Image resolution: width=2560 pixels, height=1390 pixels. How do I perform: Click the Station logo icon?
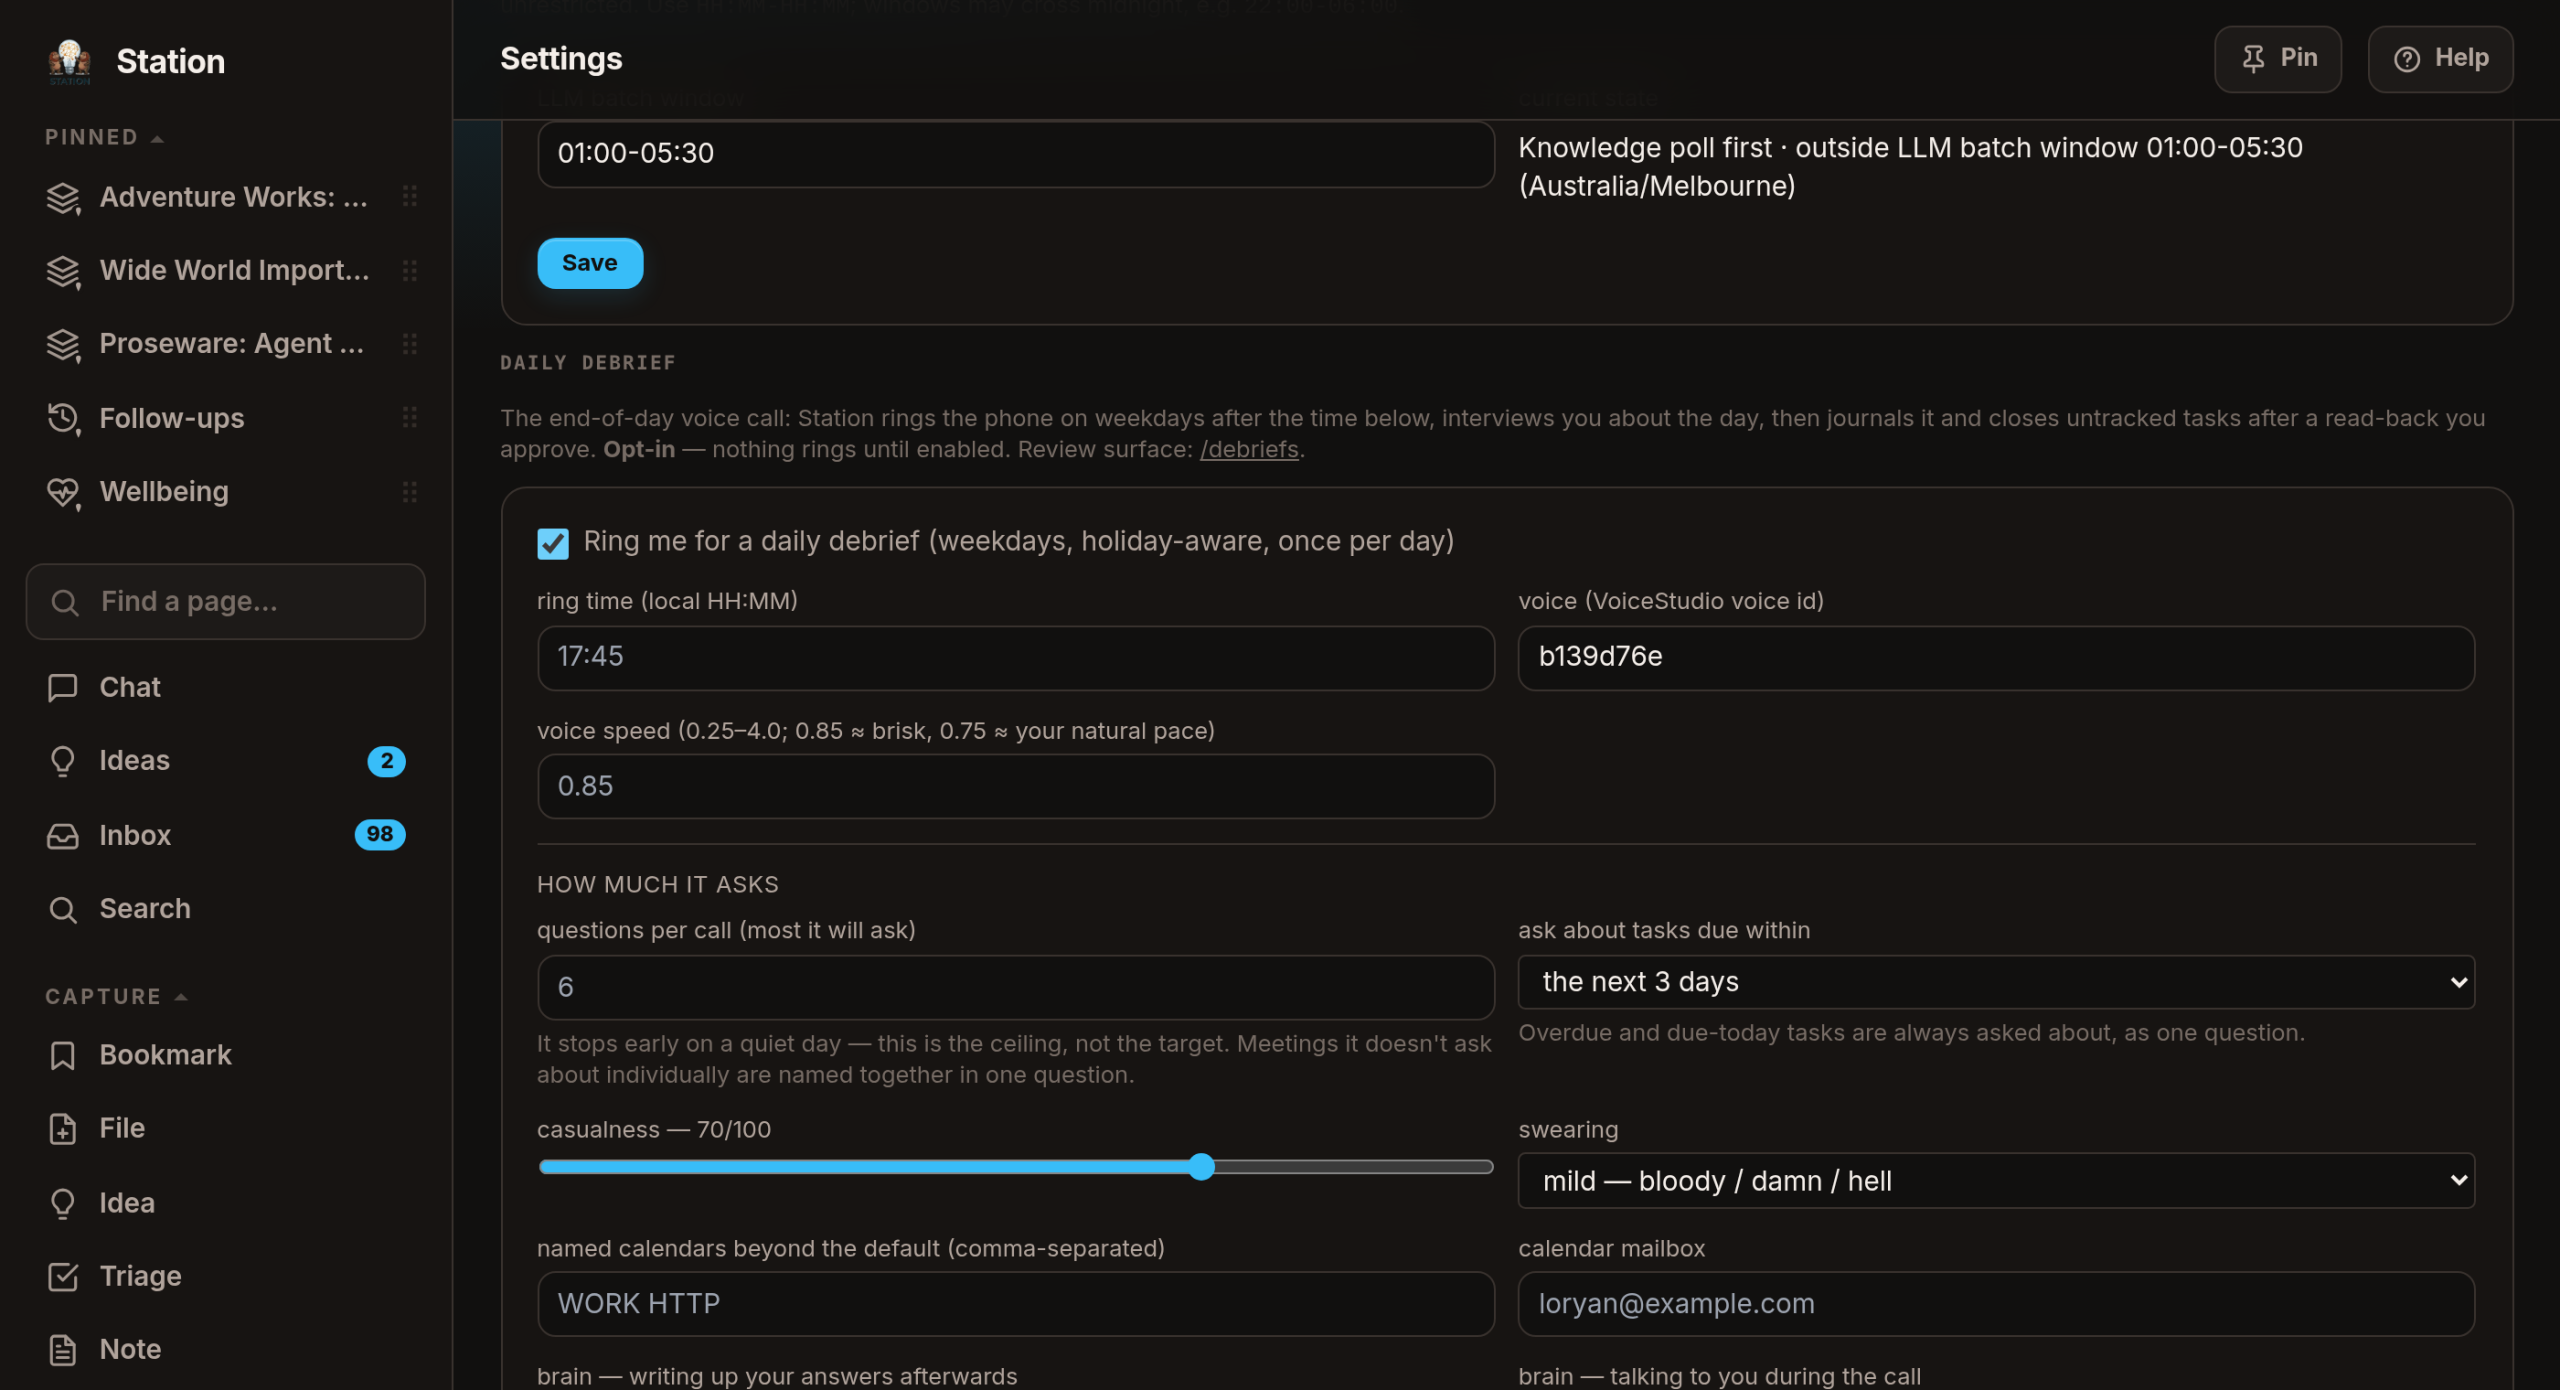[69, 62]
